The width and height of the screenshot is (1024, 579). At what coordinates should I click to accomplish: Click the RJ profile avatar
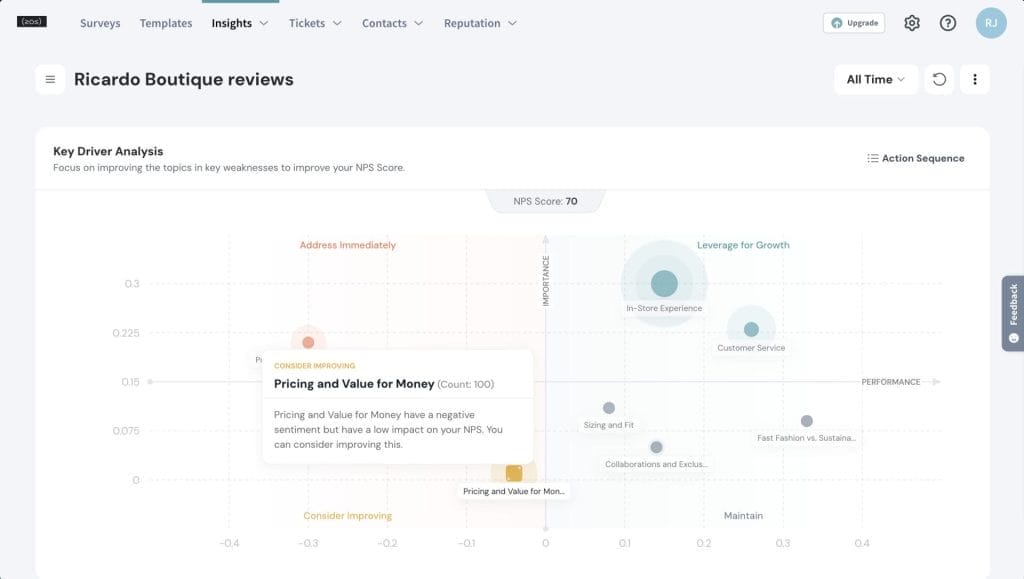(x=989, y=22)
